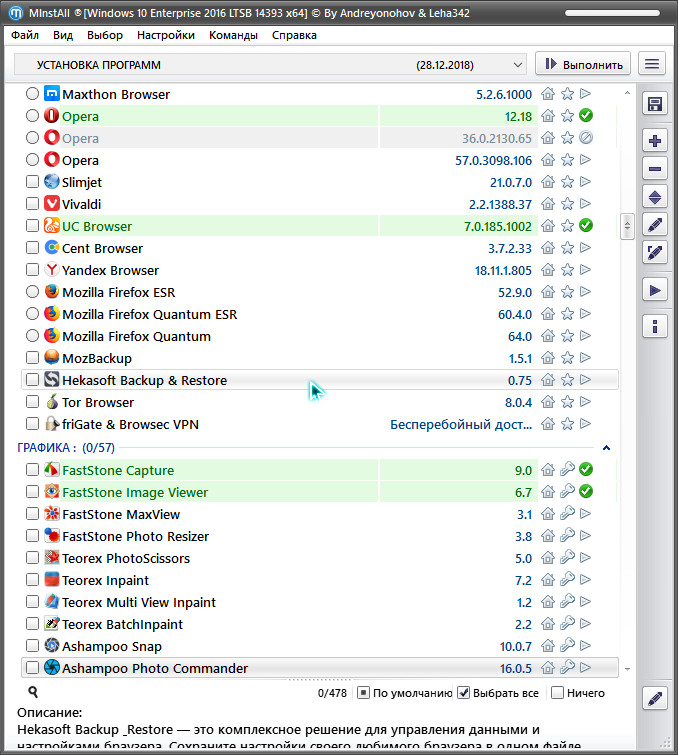Viewport: 678px width, 755px height.
Task: Click the plus (add) sidebar icon
Action: click(655, 141)
